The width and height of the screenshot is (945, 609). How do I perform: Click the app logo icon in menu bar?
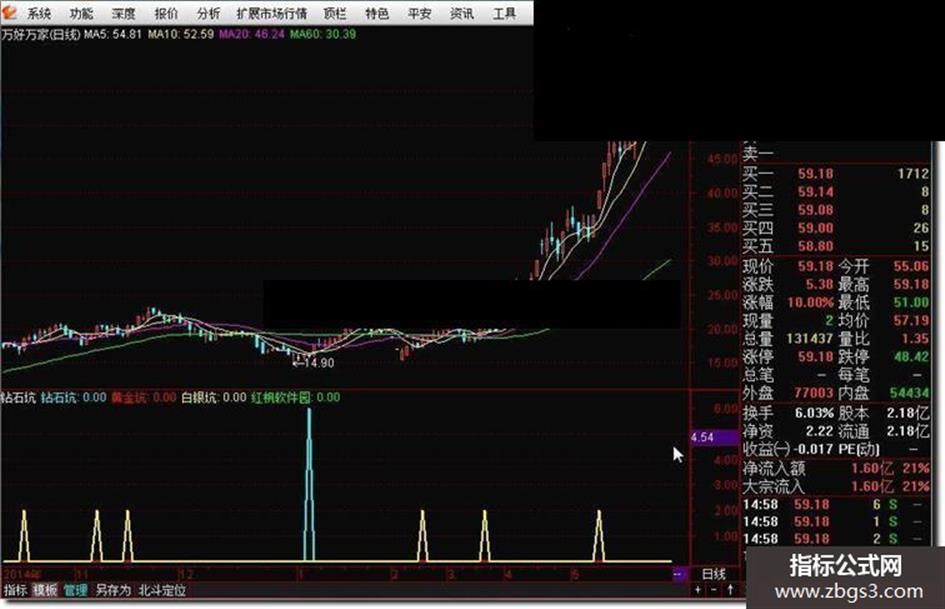coord(9,13)
